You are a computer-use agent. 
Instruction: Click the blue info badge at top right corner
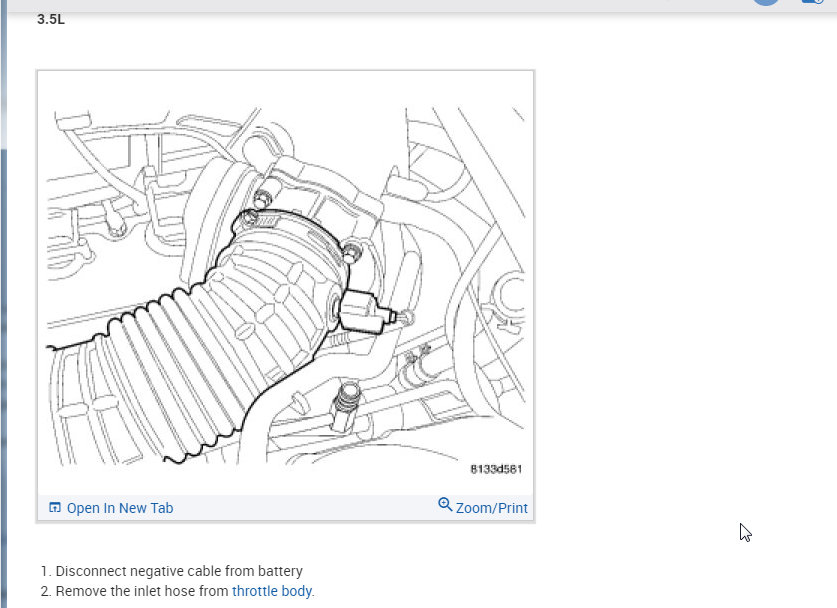click(x=813, y=2)
